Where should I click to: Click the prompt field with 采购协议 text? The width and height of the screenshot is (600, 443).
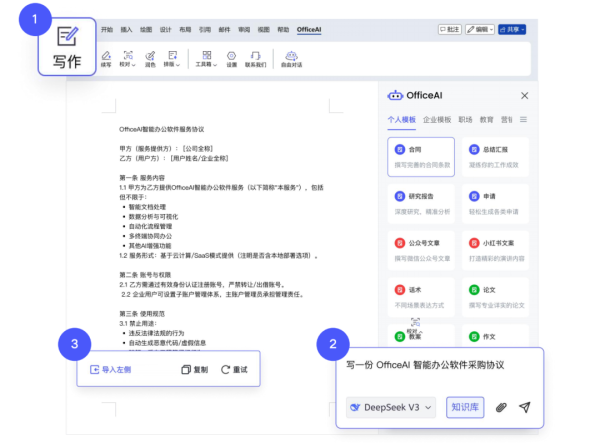(x=425, y=365)
